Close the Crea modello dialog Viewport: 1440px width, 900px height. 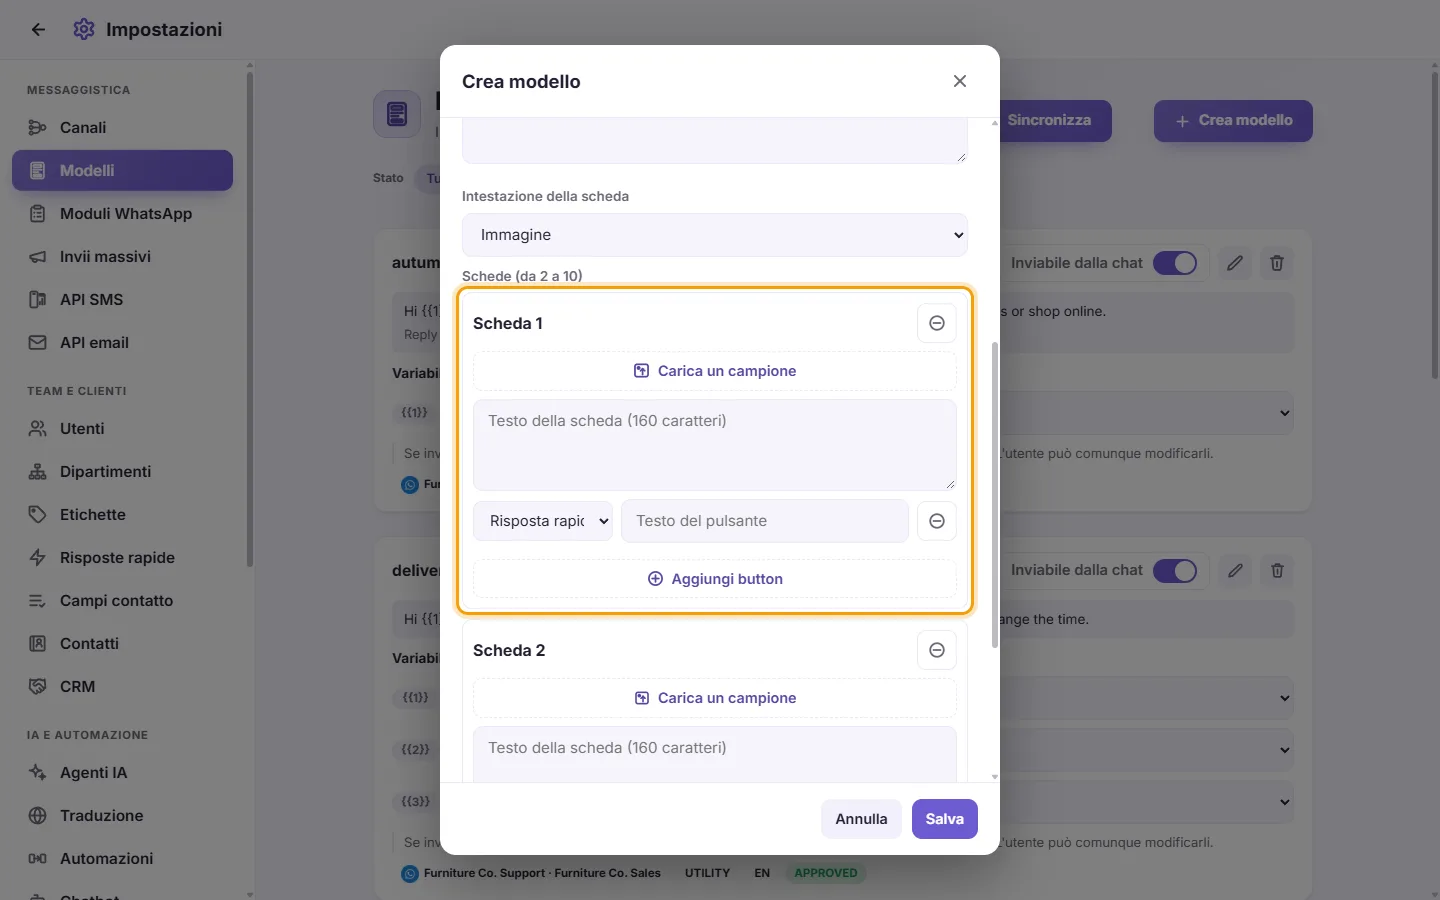pyautogui.click(x=960, y=81)
